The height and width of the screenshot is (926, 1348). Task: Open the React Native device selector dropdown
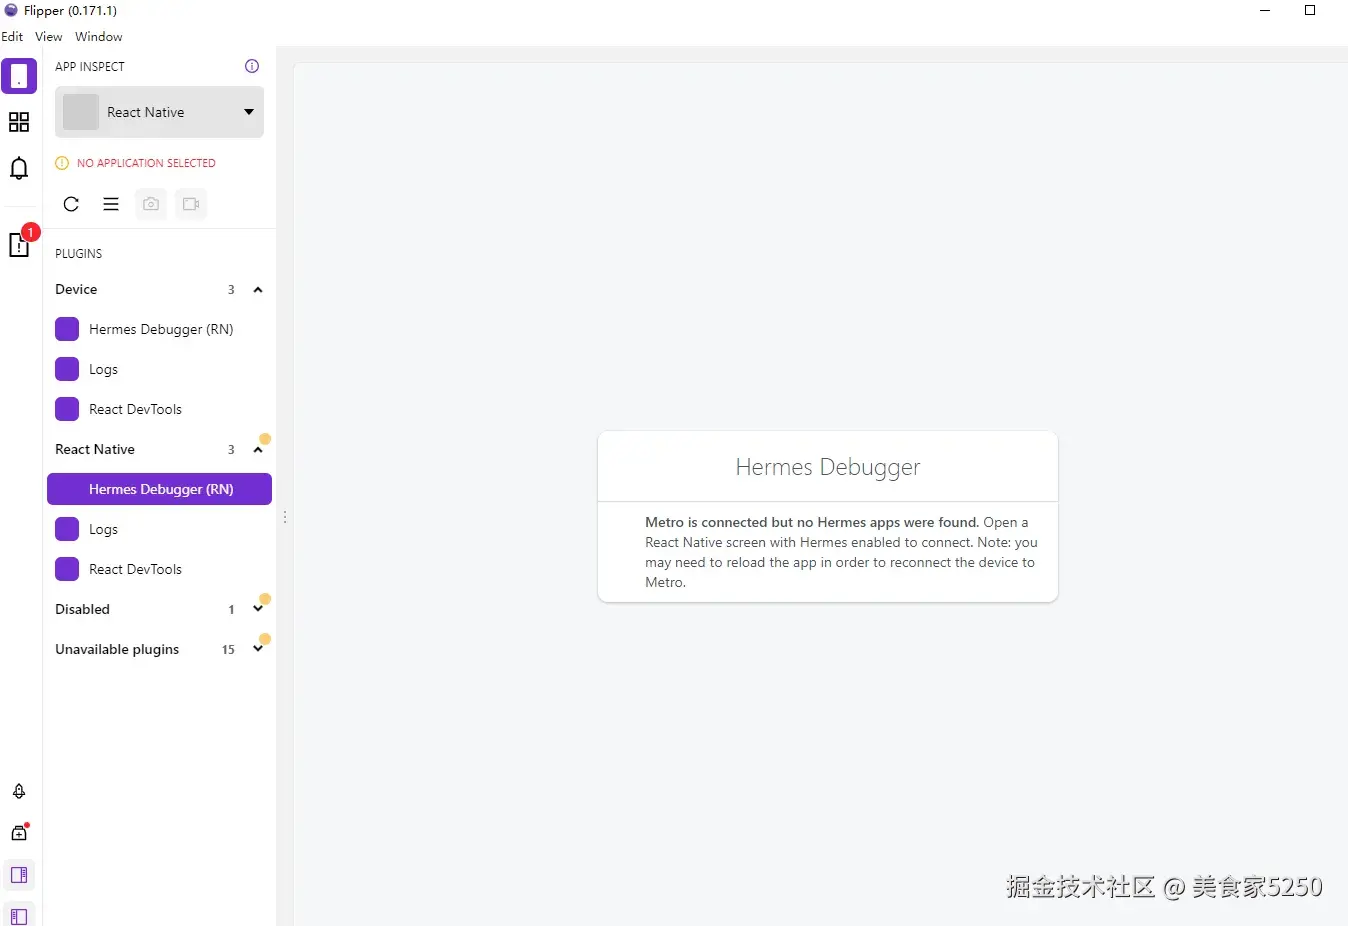click(159, 112)
